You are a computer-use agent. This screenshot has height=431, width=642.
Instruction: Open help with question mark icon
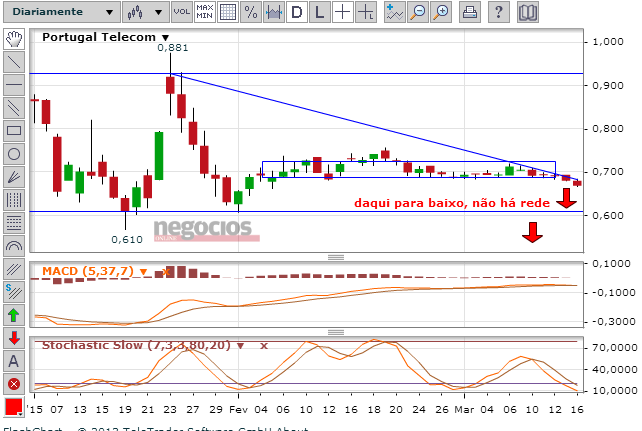(498, 12)
